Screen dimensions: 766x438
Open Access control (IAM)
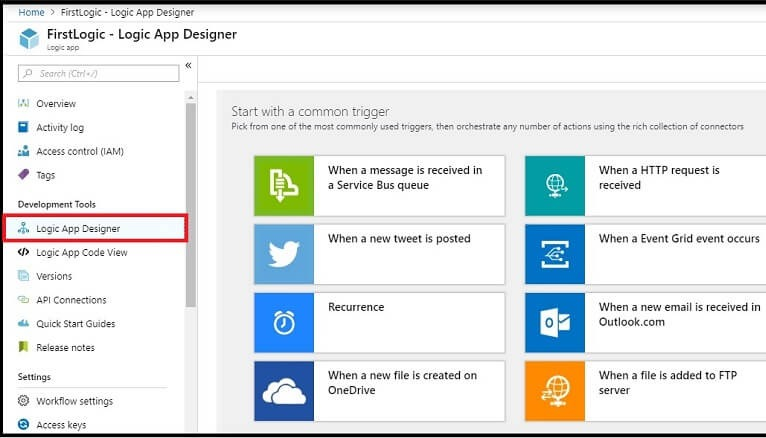pos(80,151)
